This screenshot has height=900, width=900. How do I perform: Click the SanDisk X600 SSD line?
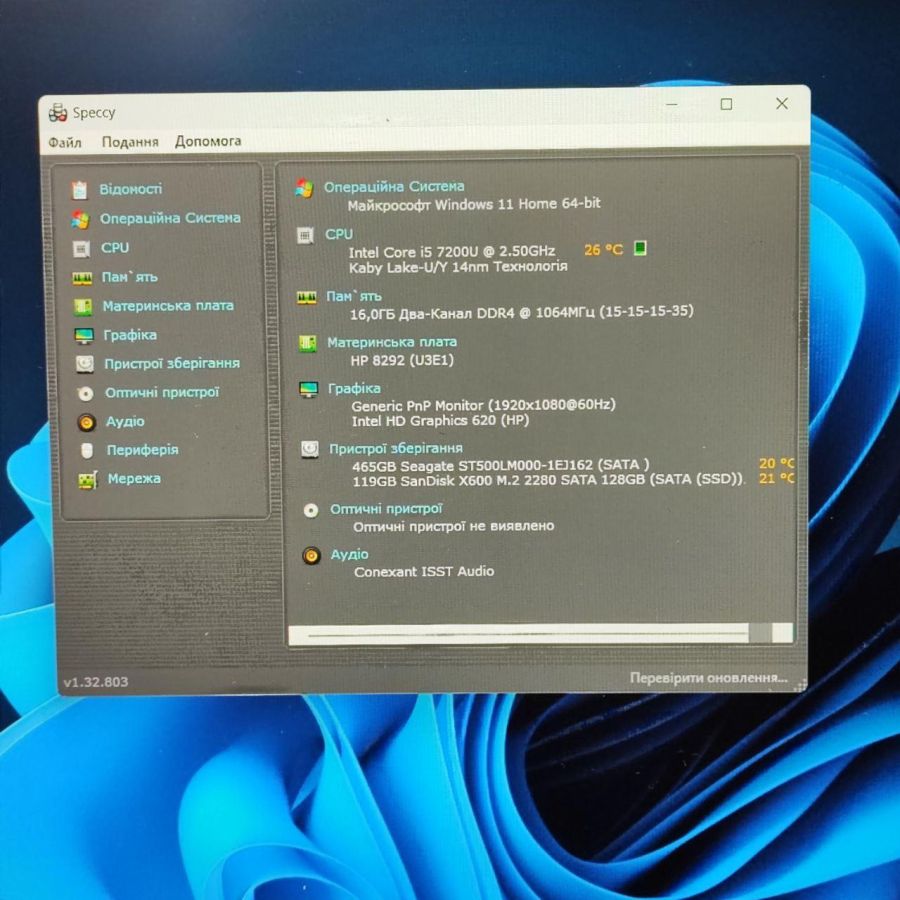[x=548, y=480]
